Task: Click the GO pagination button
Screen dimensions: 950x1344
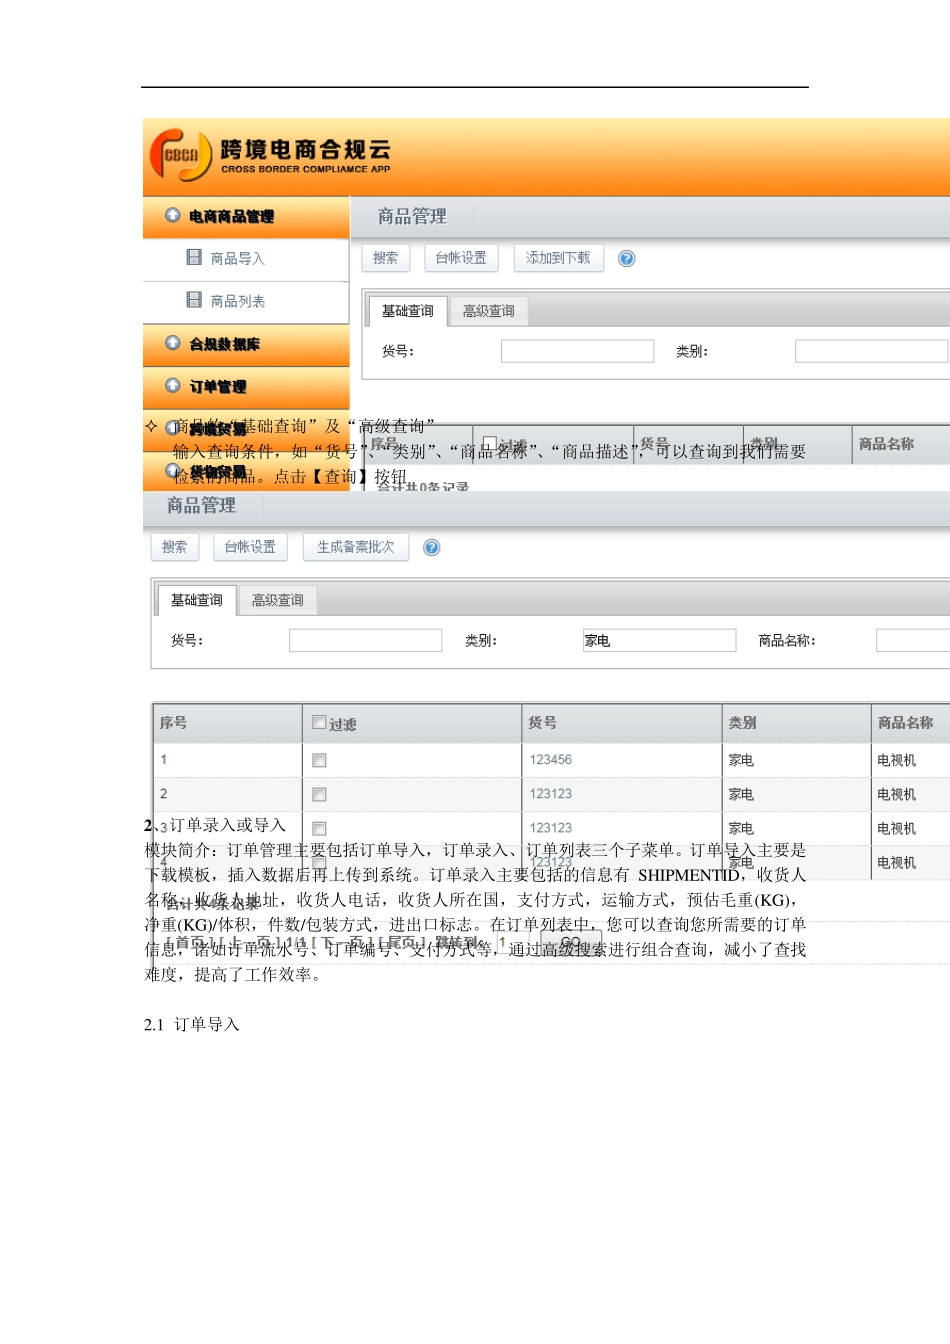Action: (571, 942)
